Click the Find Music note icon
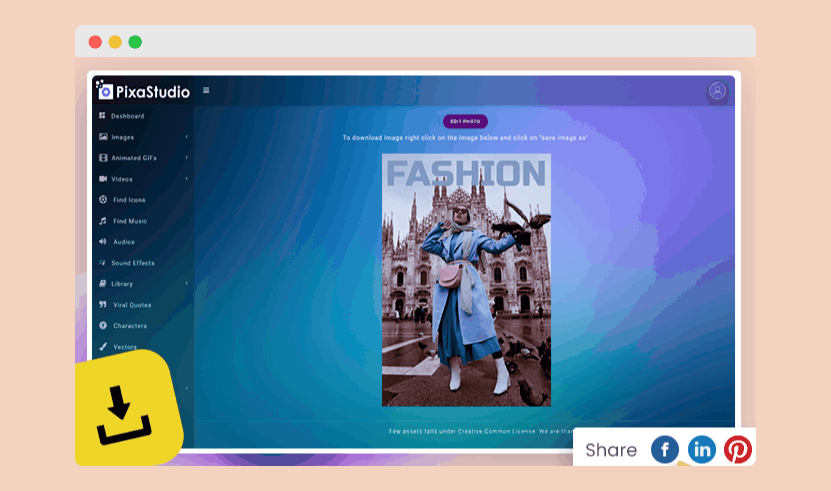Image resolution: width=831 pixels, height=491 pixels. point(103,221)
